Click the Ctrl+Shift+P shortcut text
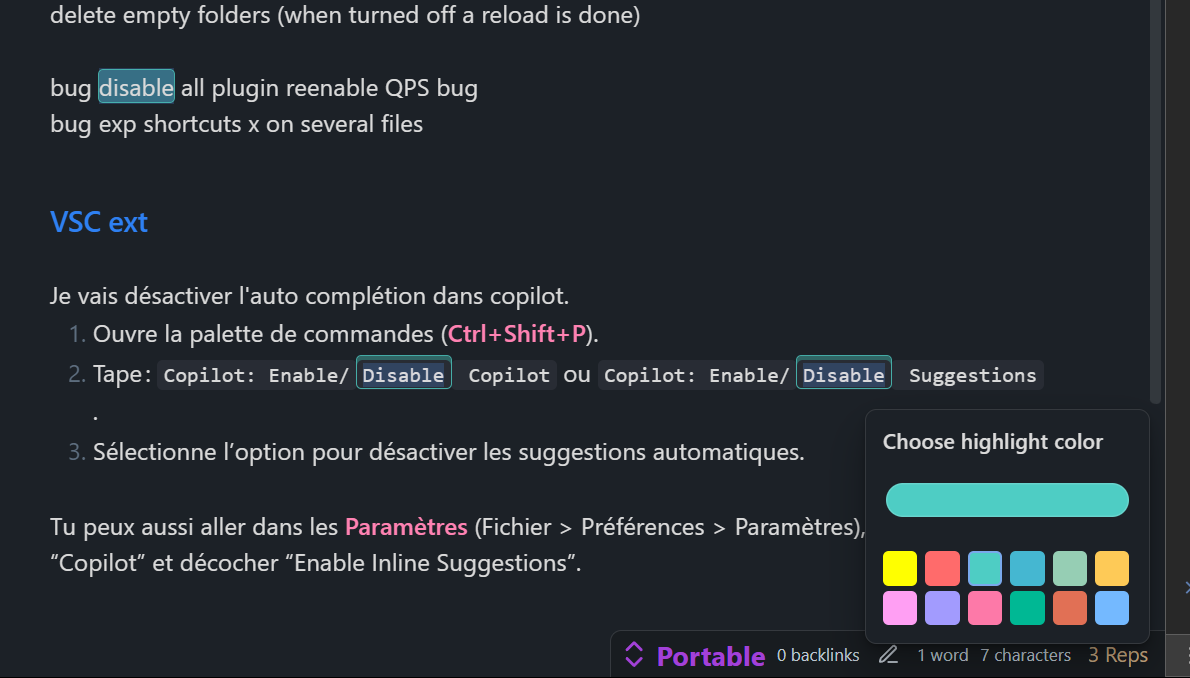 coord(515,333)
